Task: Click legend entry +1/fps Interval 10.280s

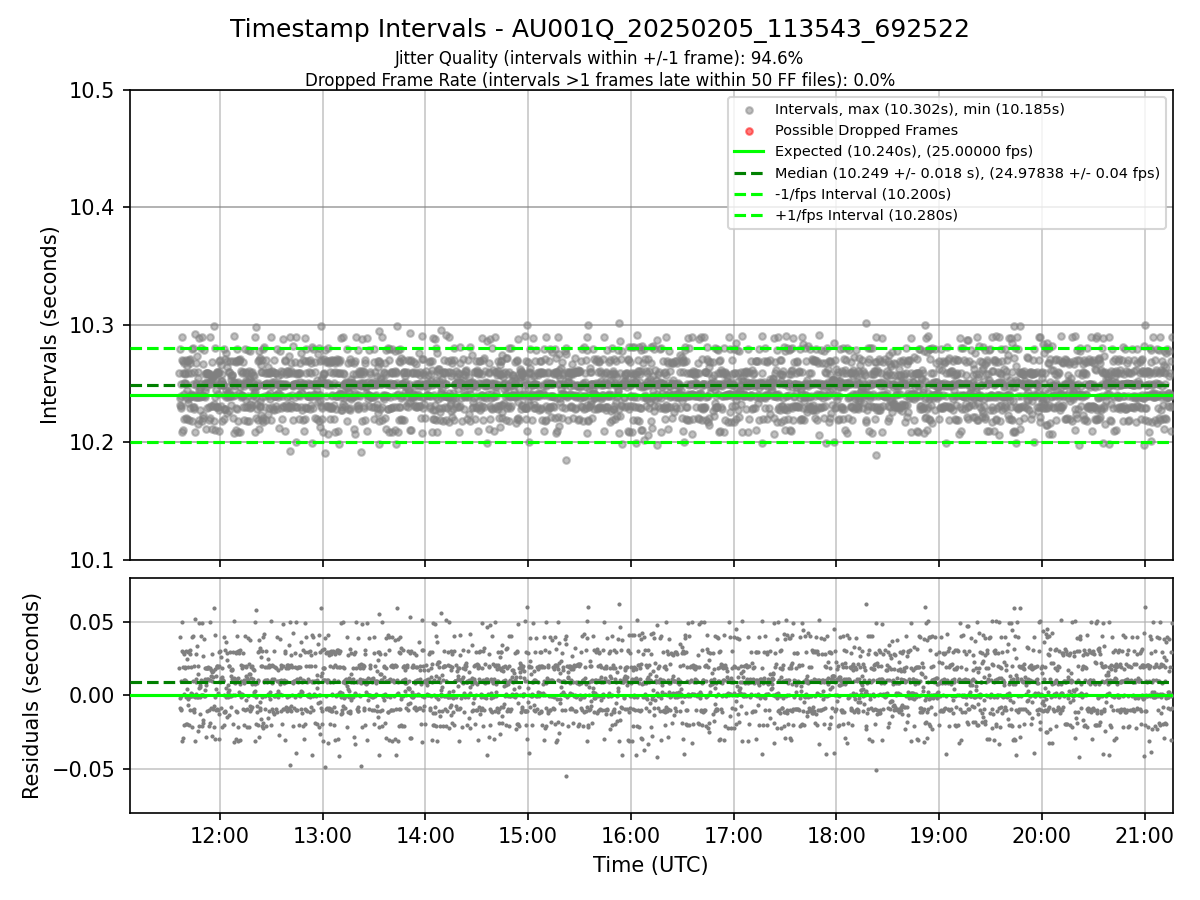Action: [x=866, y=215]
